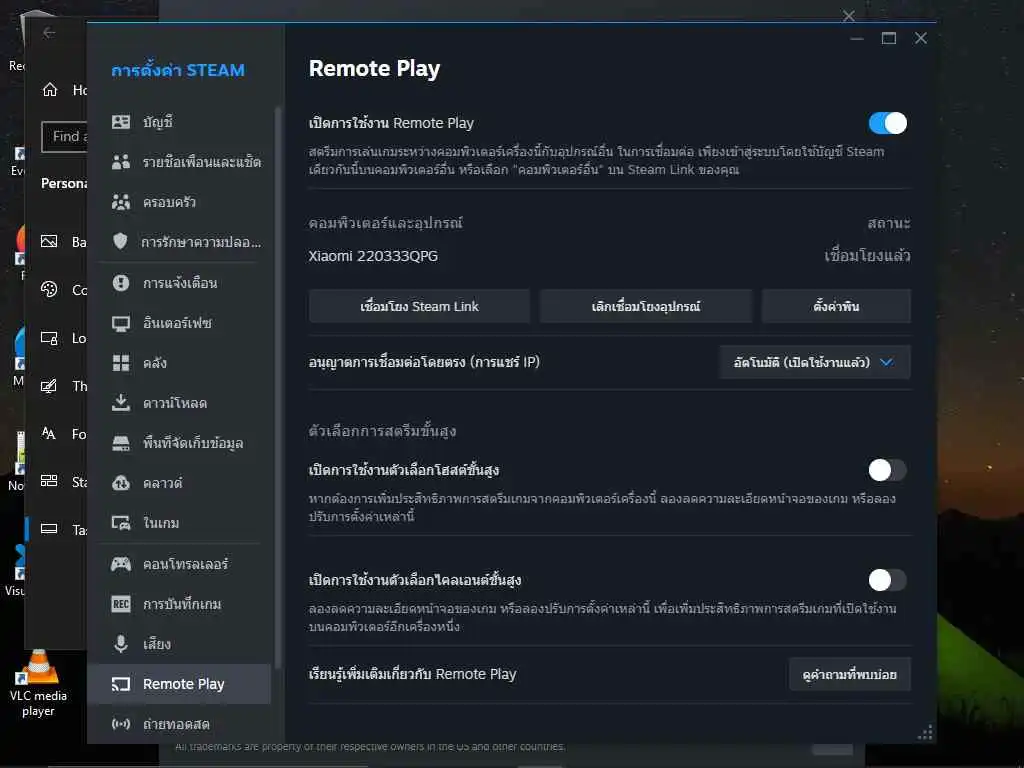Go to In-Game (ในเกม) settings page
The width and height of the screenshot is (1024, 768).
(x=180, y=523)
